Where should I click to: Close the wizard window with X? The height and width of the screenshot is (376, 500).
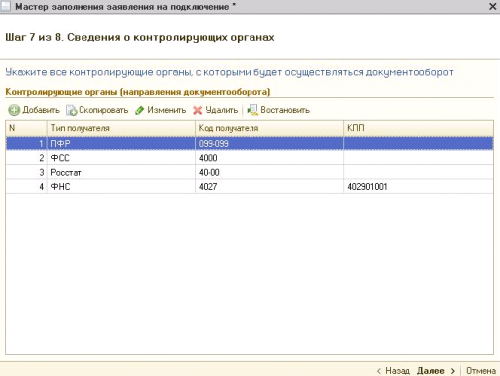point(492,6)
